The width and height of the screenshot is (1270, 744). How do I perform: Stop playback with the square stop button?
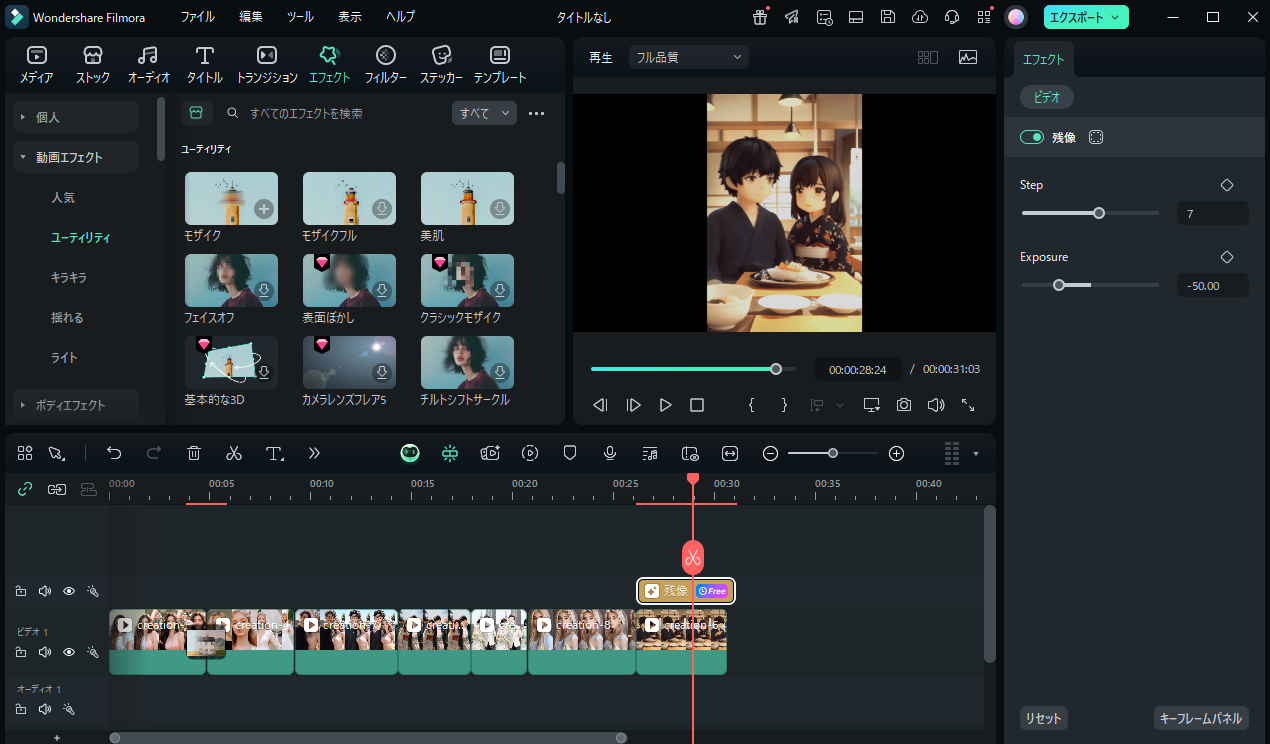[697, 405]
